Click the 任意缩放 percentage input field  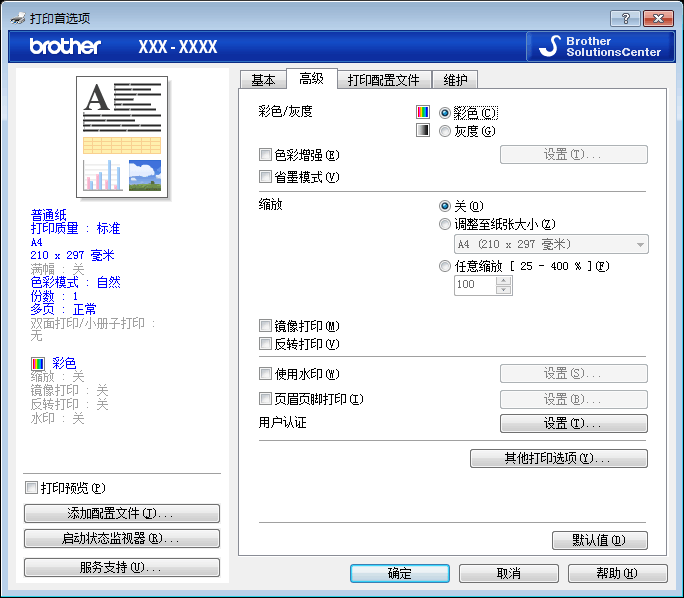click(474, 285)
